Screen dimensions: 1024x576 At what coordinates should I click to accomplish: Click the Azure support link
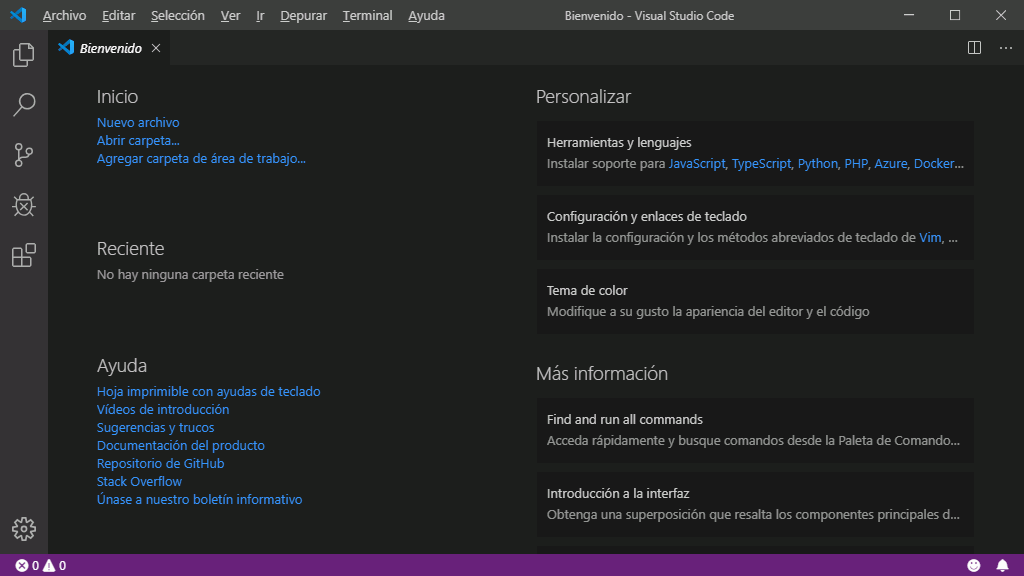click(890, 163)
